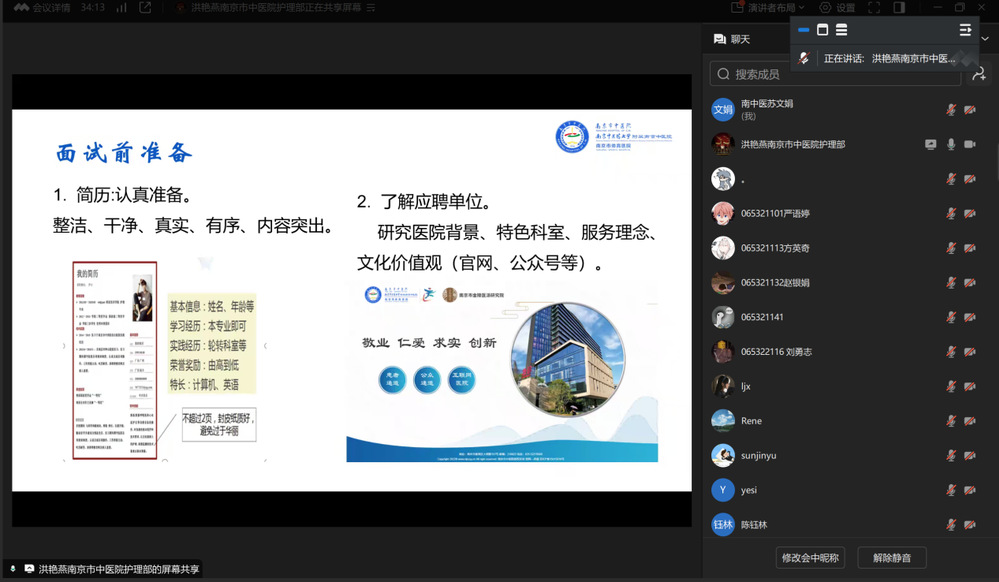Open the sharing options menu next to sharing notice

pyautogui.click(x=371, y=8)
